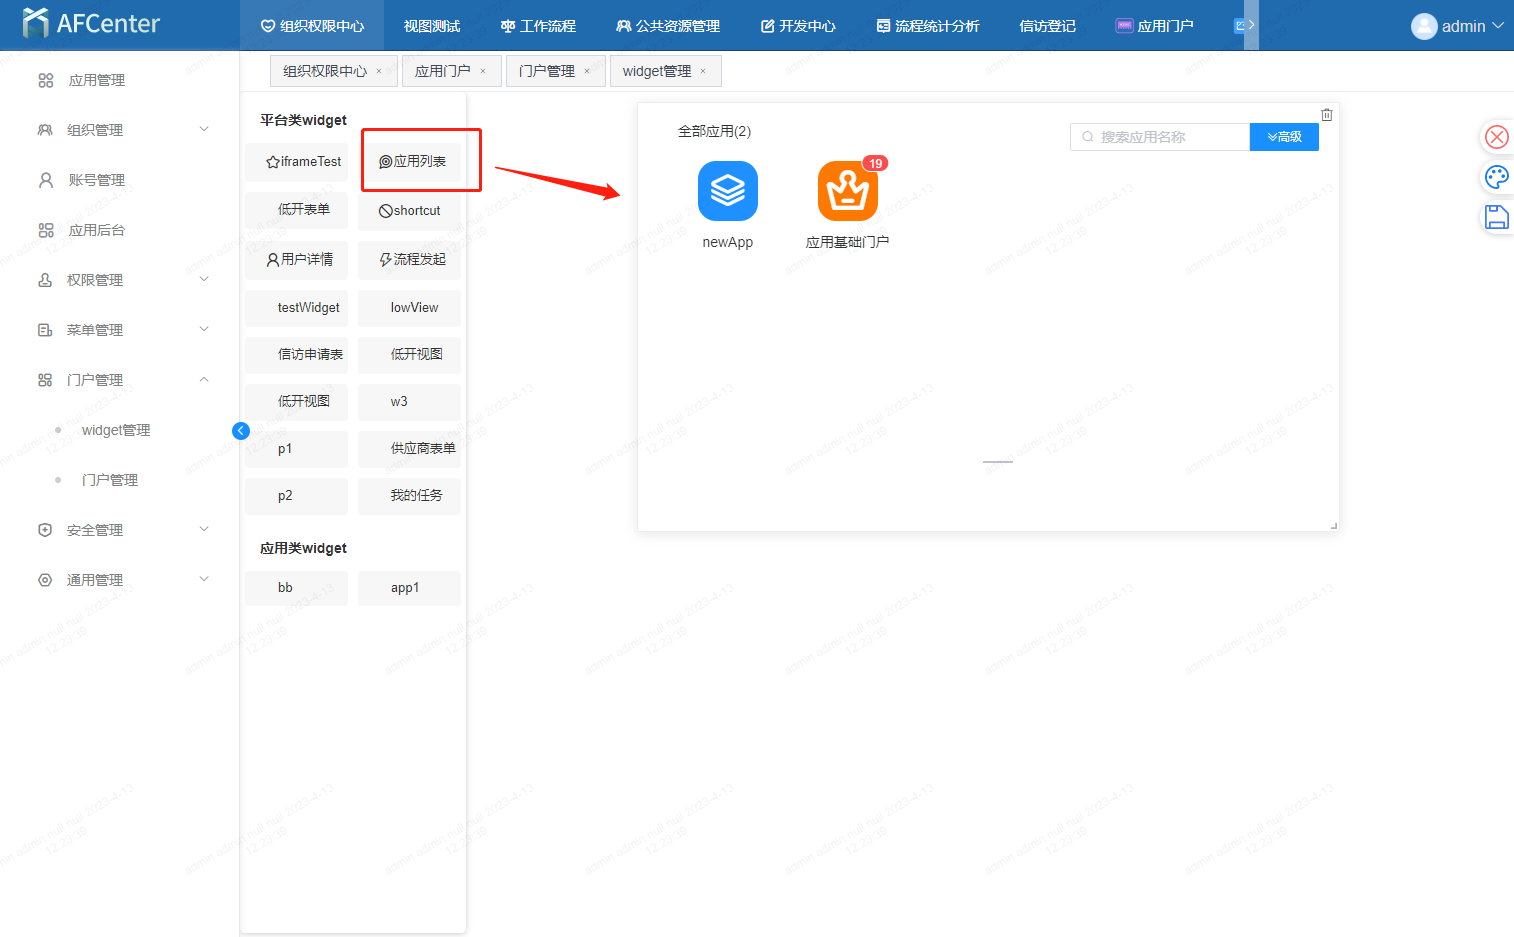Click the trash delete icon on widget panel
This screenshot has height=937, width=1514.
point(1326,115)
